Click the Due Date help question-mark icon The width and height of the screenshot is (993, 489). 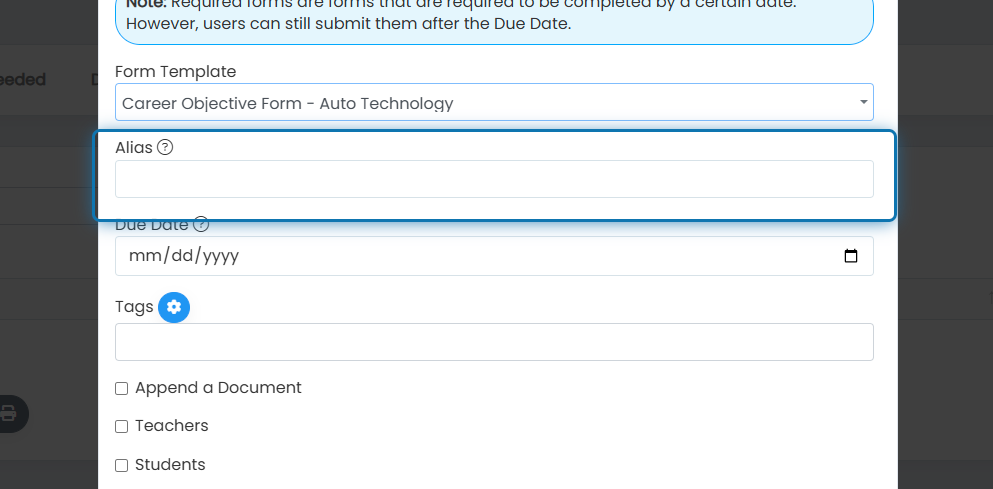tap(201, 224)
